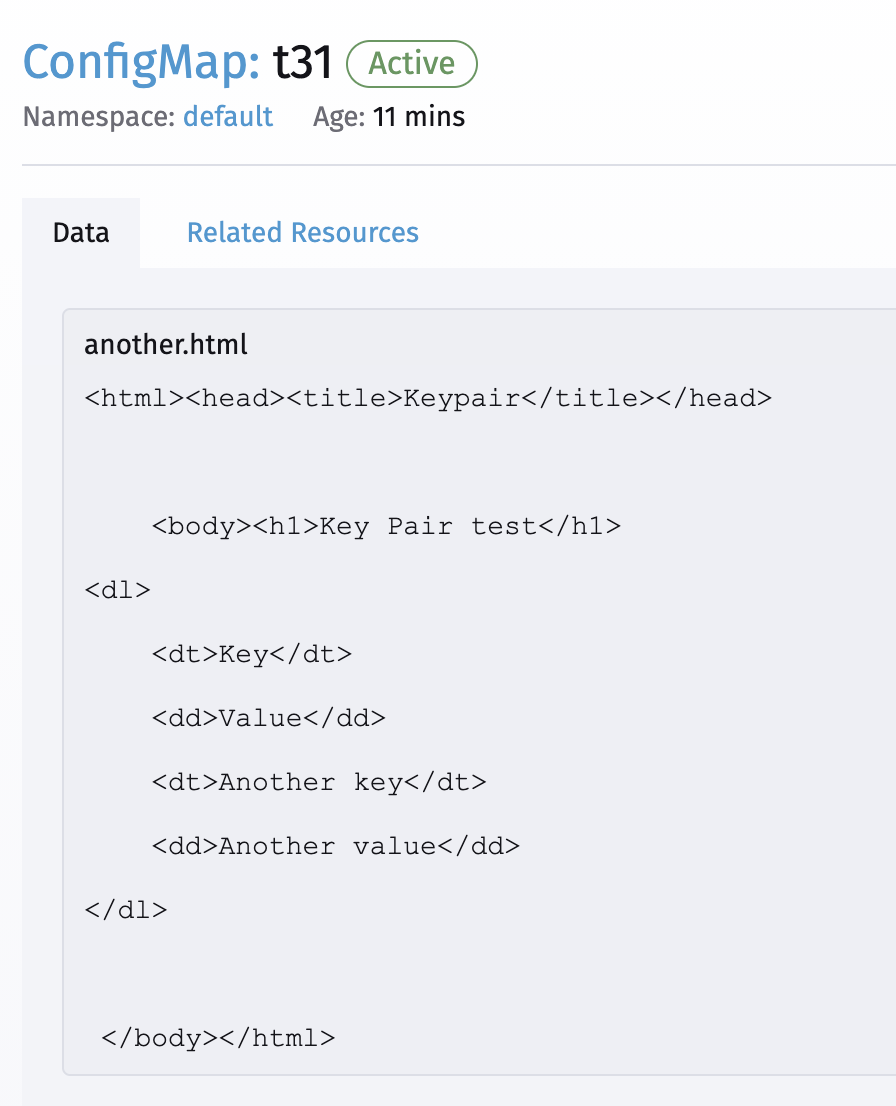Click the Another key line
896x1106 pixels.
point(318,781)
